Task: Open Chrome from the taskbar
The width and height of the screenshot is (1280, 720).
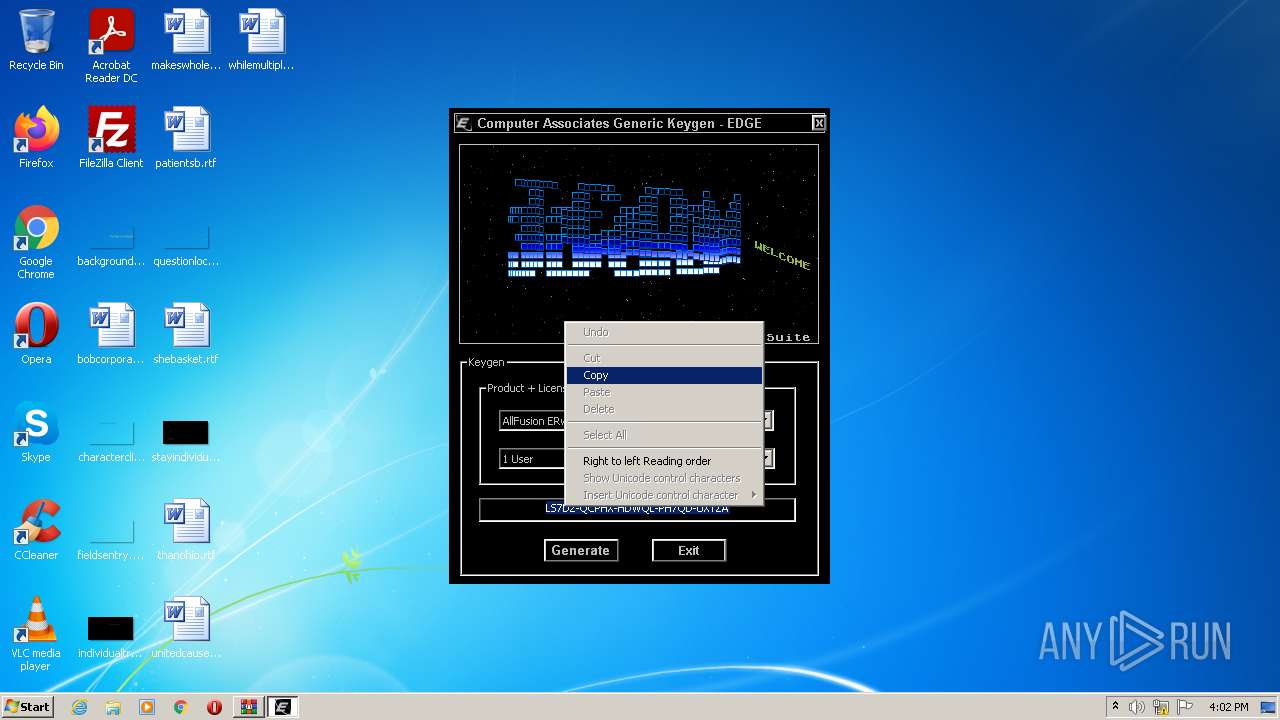Action: [x=181, y=707]
